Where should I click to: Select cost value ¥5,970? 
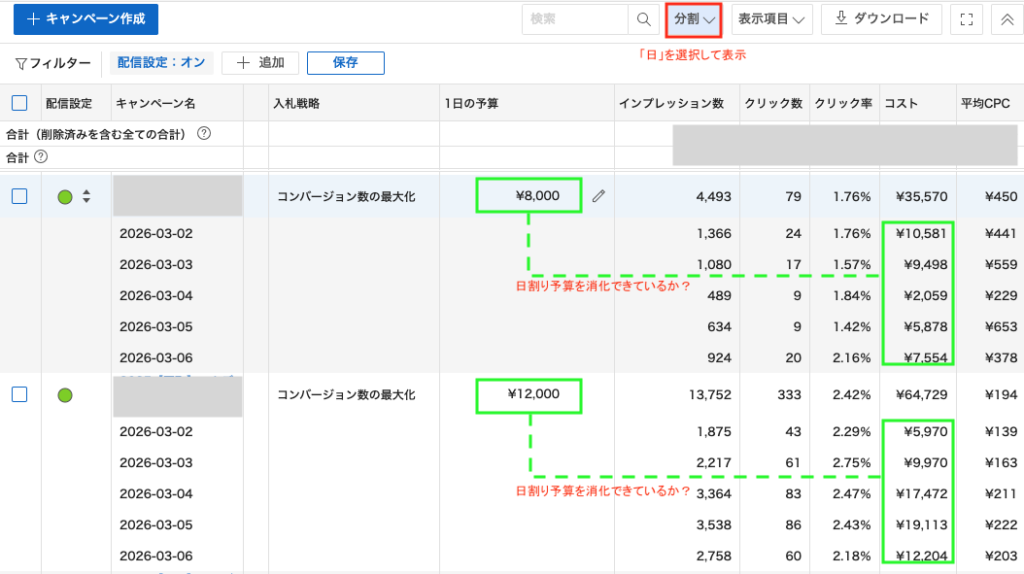click(x=925, y=431)
